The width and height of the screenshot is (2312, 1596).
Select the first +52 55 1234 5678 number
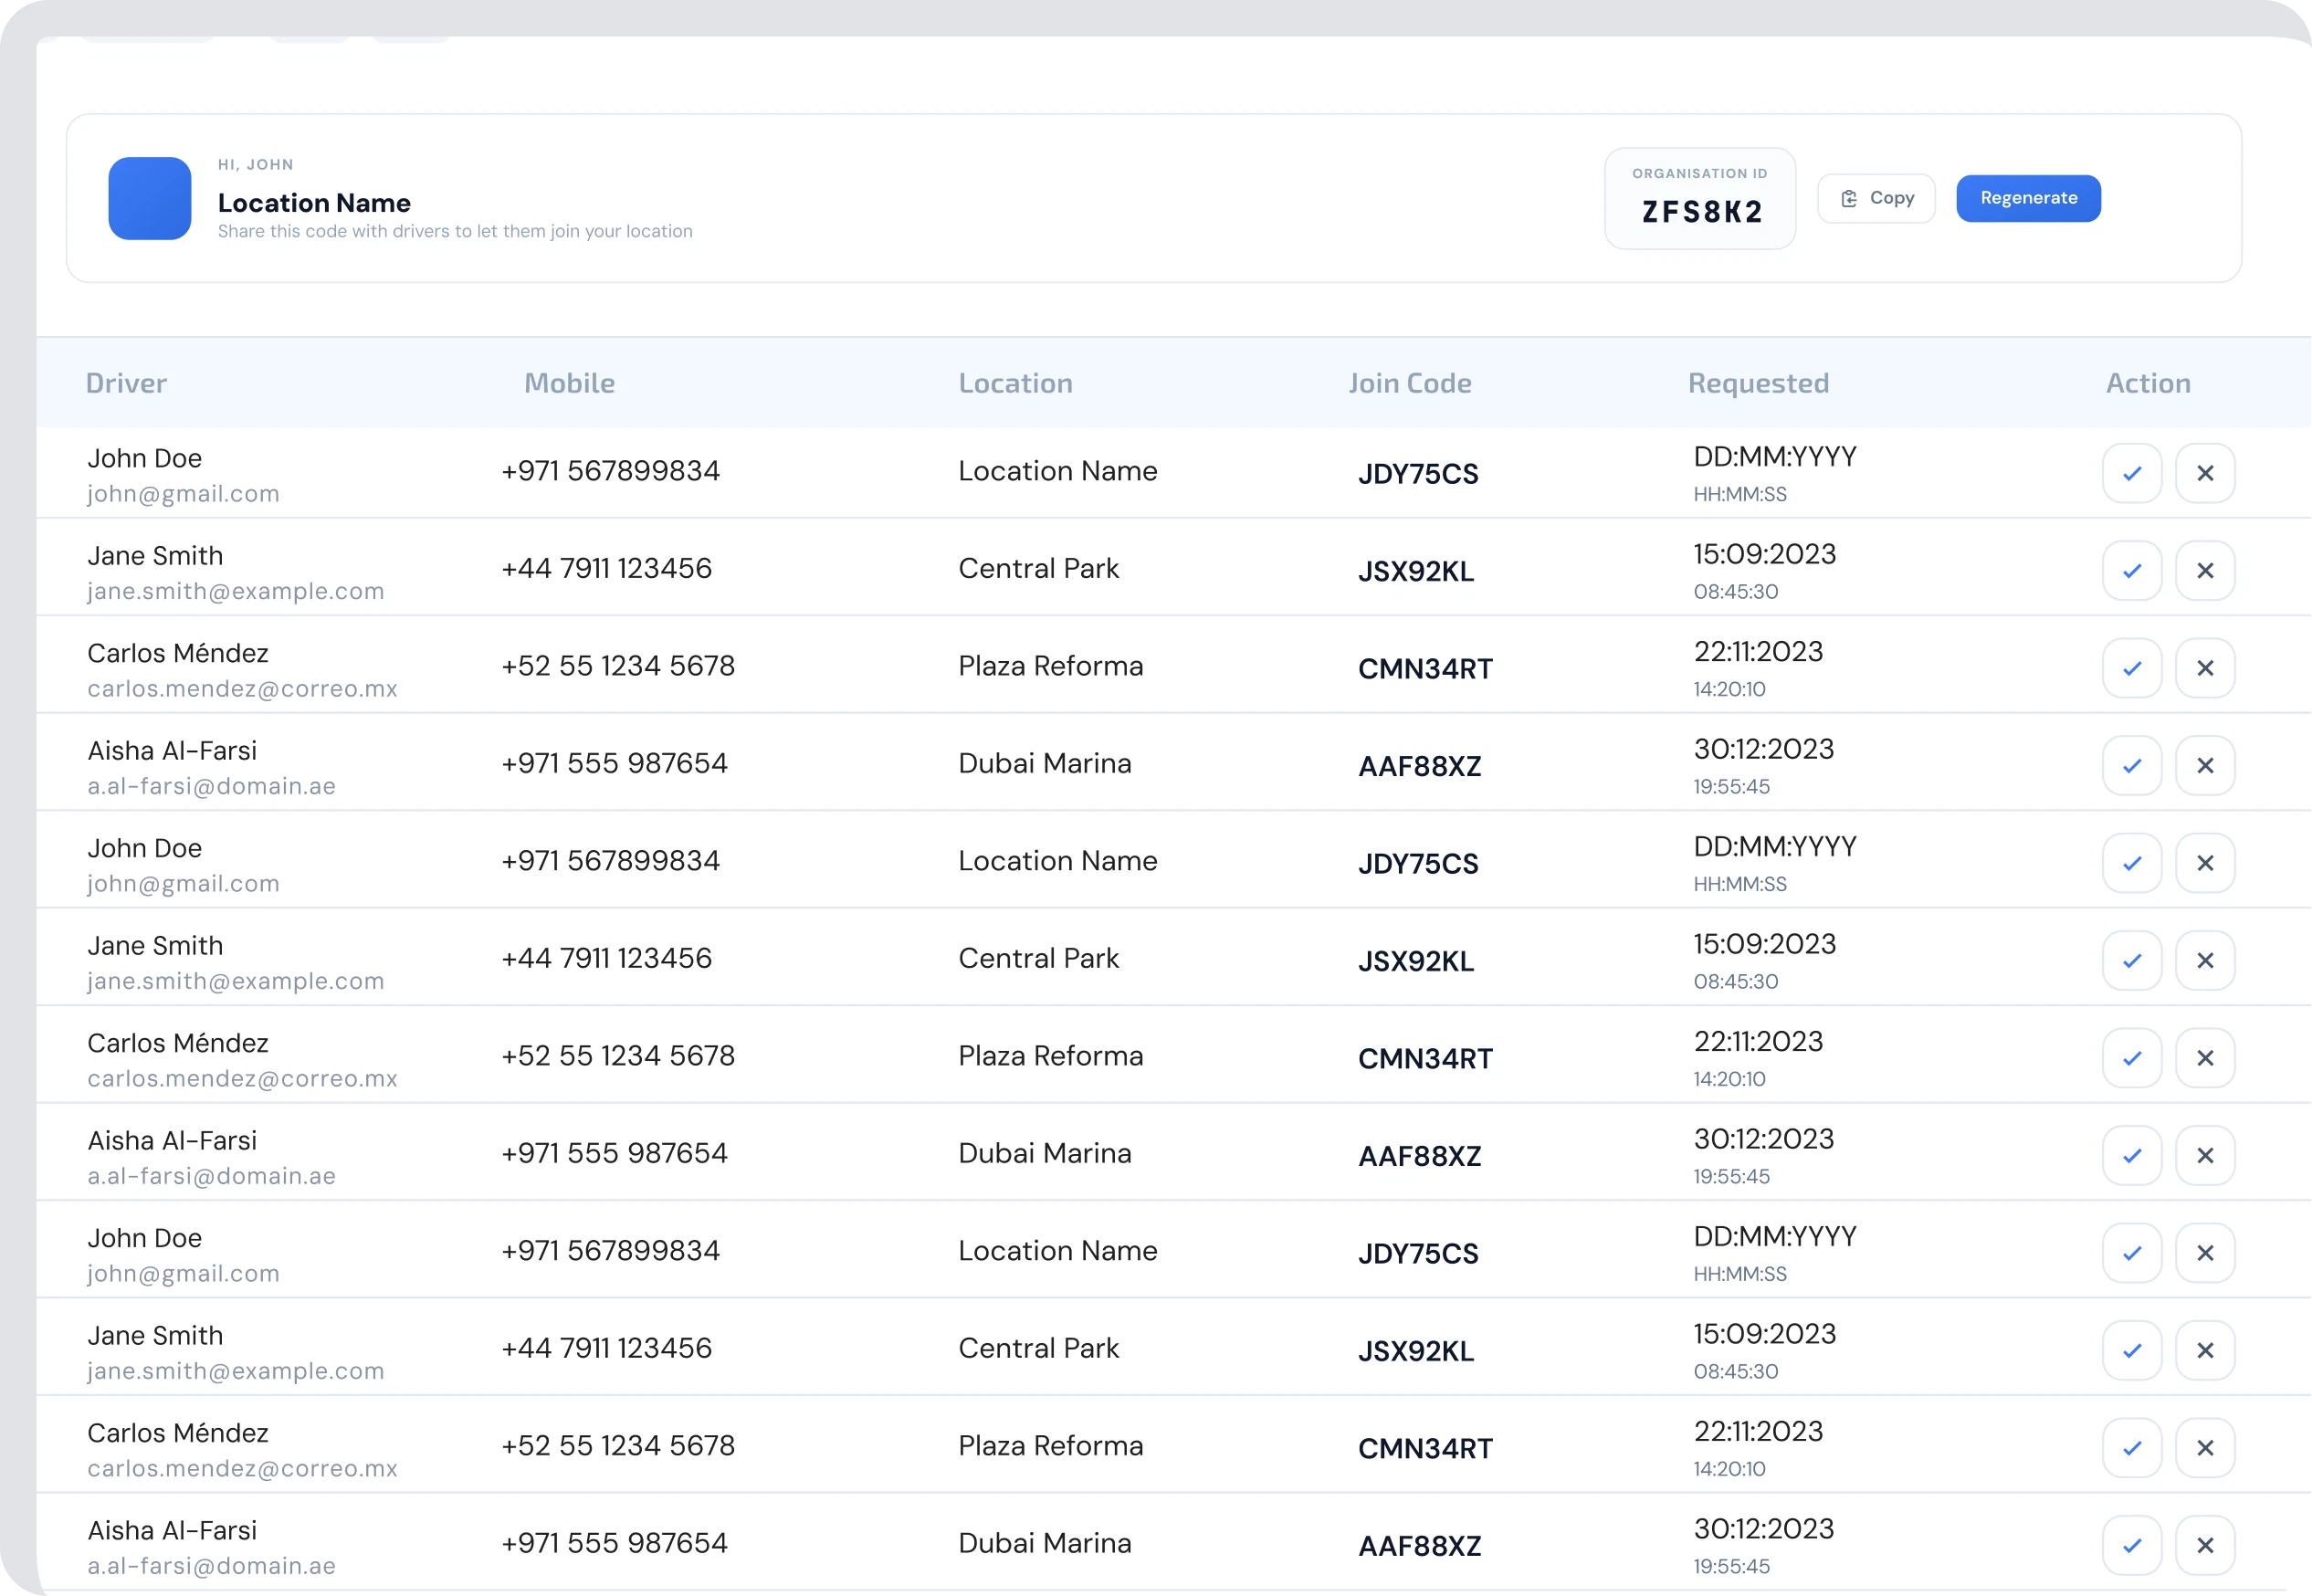(618, 666)
